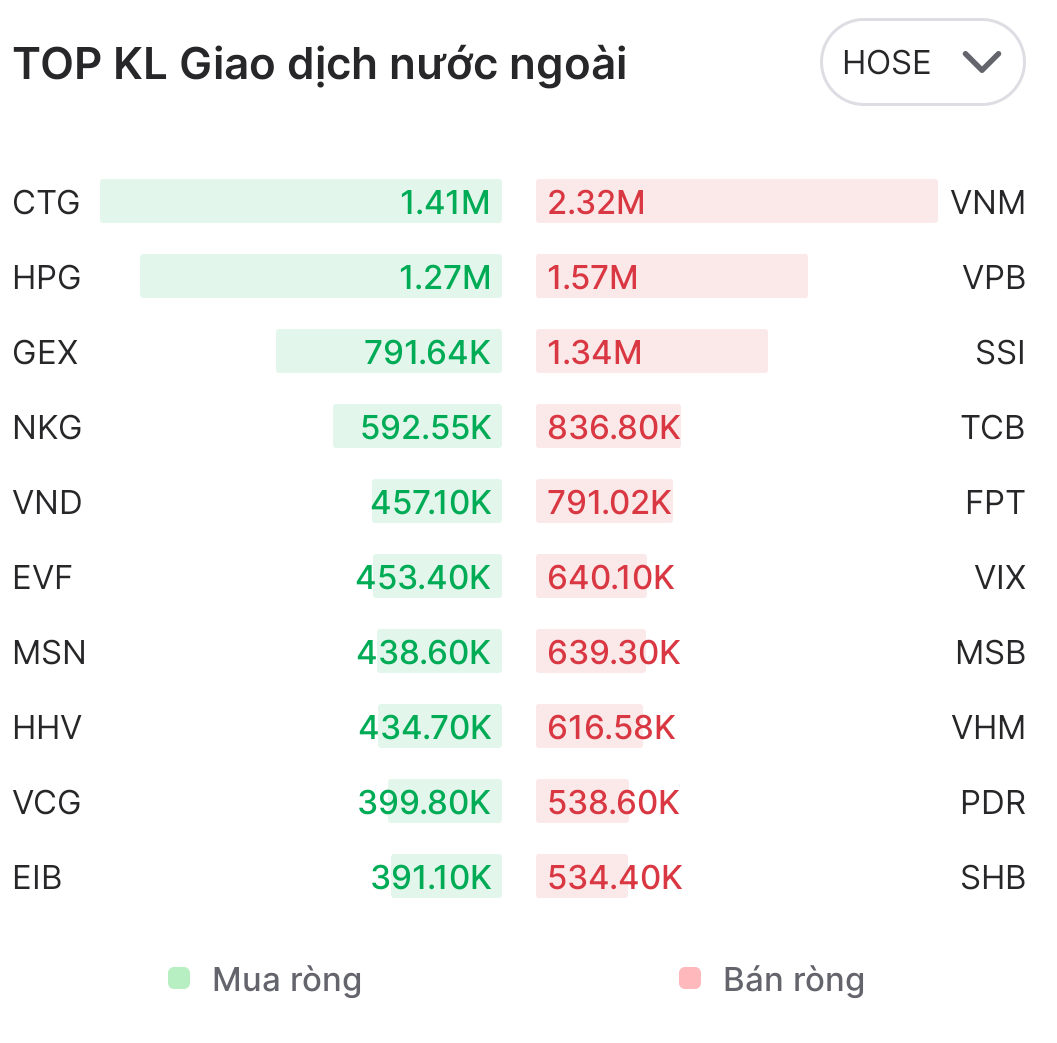This screenshot has width=1057, height=1043.
Task: Click the SSI 1.34M sell bar
Action: point(651,352)
